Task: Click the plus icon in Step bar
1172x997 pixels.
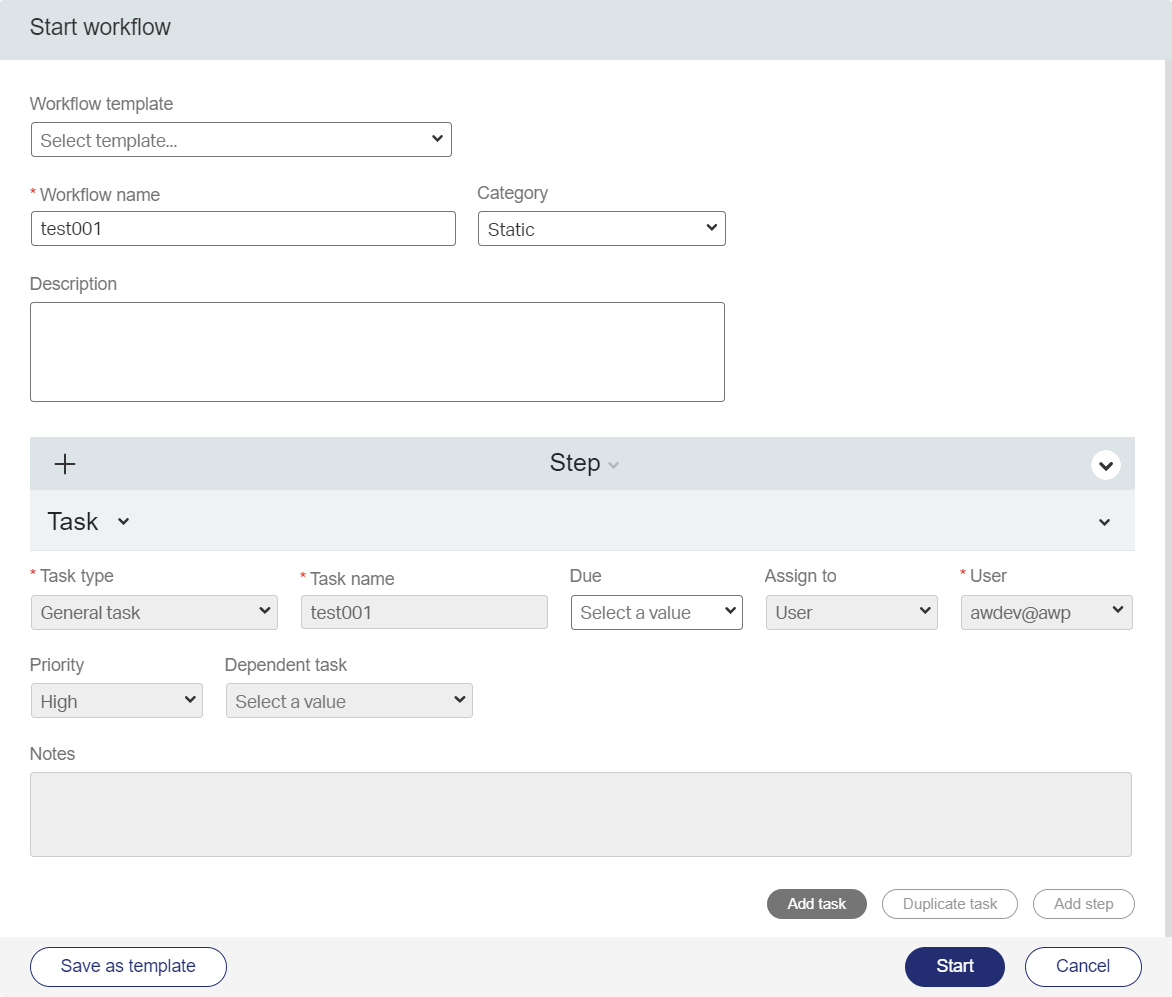Action: tap(65, 464)
